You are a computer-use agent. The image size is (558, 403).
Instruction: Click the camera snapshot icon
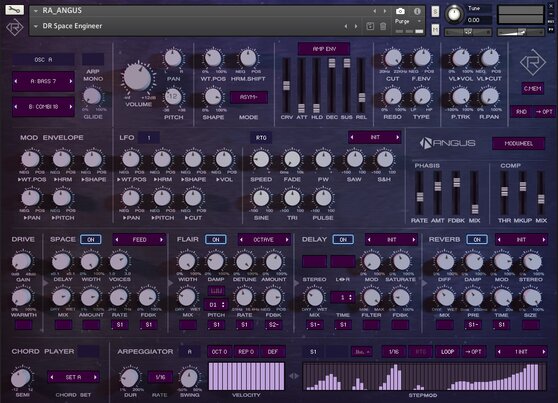[400, 11]
